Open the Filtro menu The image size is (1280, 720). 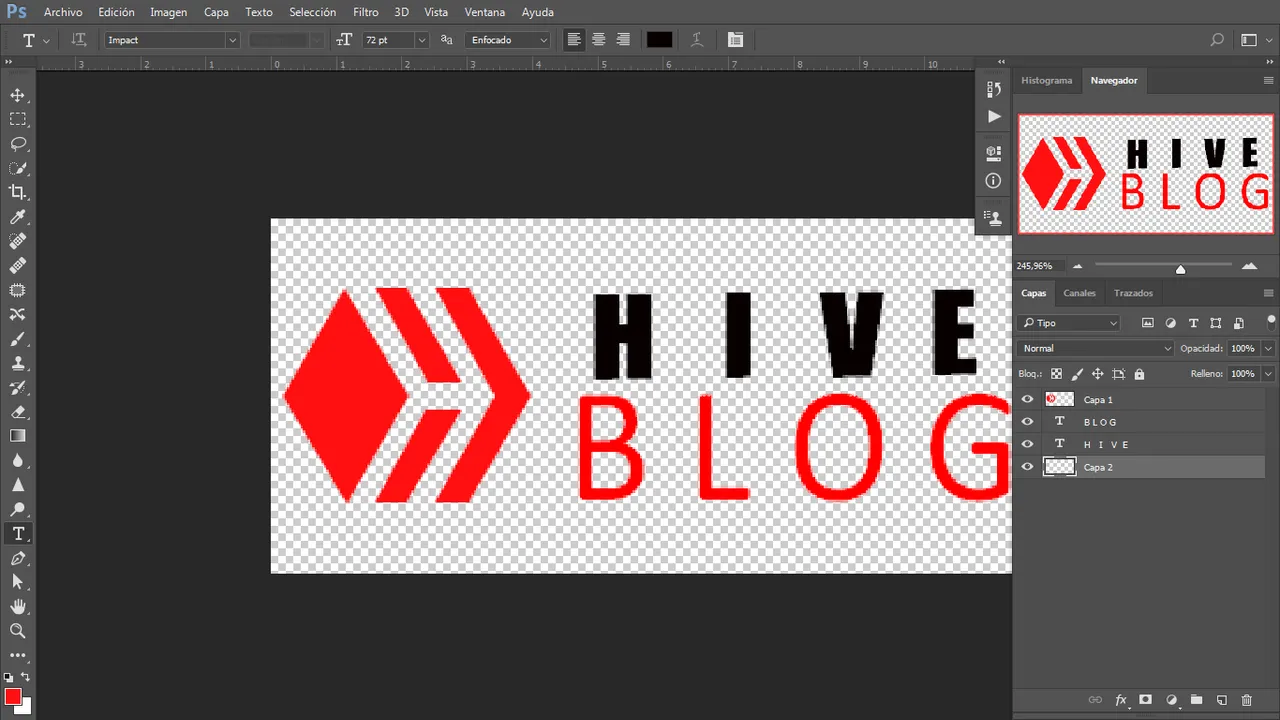coord(366,12)
